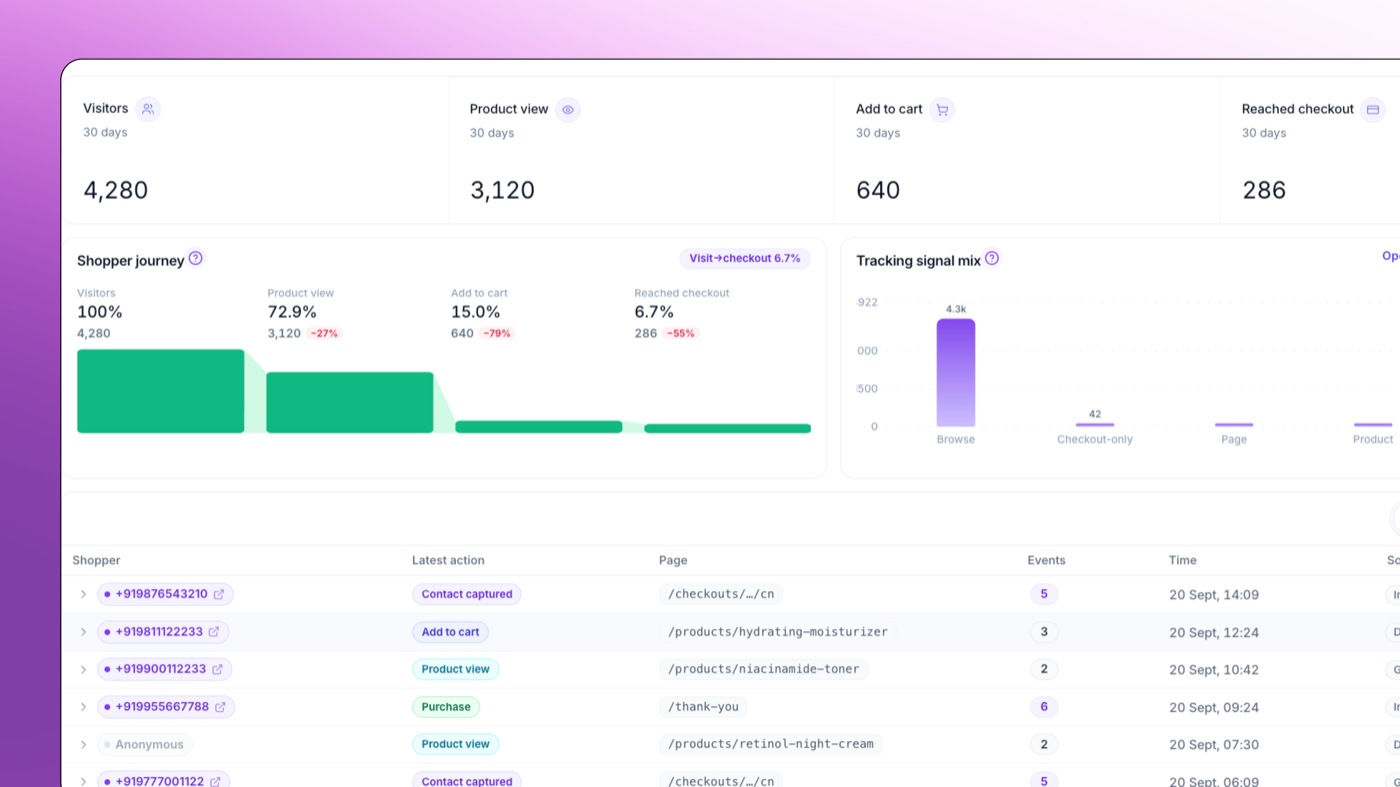1400x787 pixels.
Task: Open external link for +919900112233
Action: pos(217,669)
